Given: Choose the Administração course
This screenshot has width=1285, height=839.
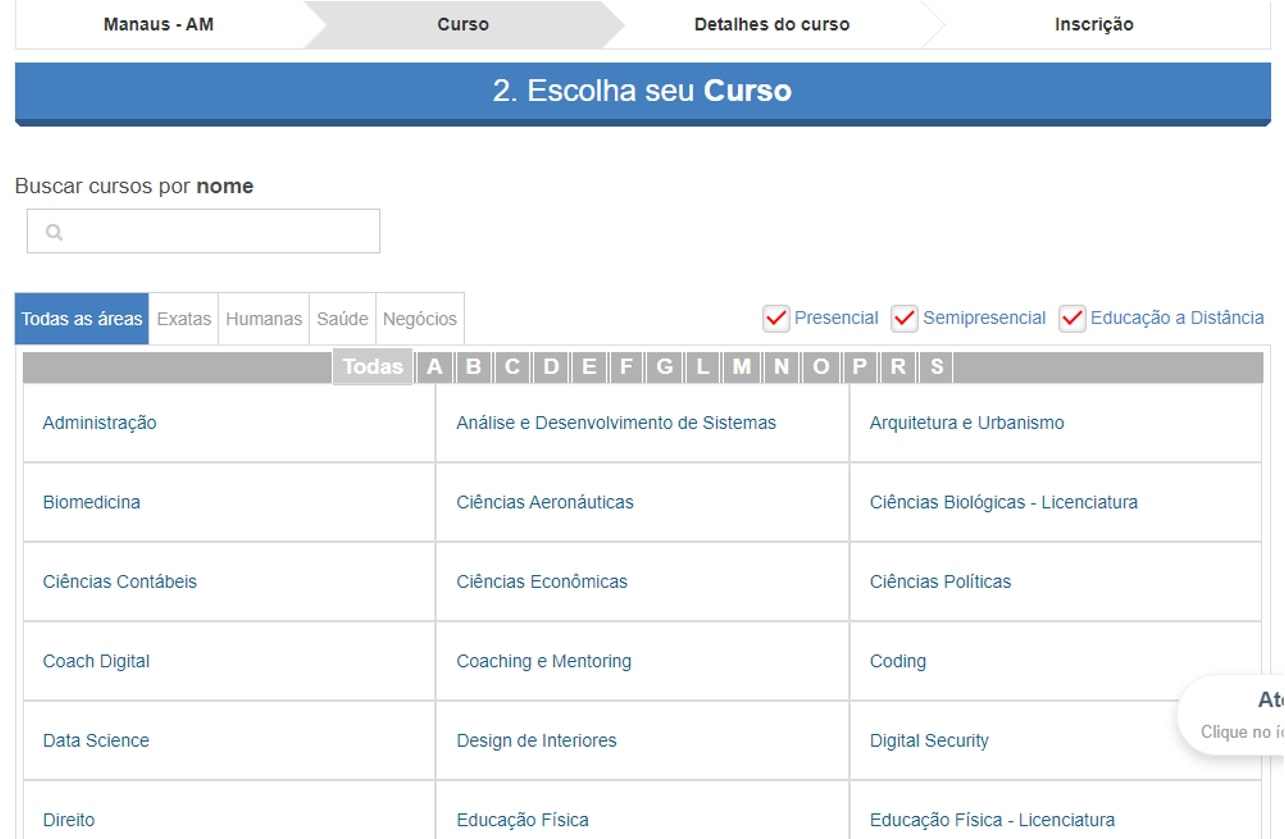Looking at the screenshot, I should 100,423.
